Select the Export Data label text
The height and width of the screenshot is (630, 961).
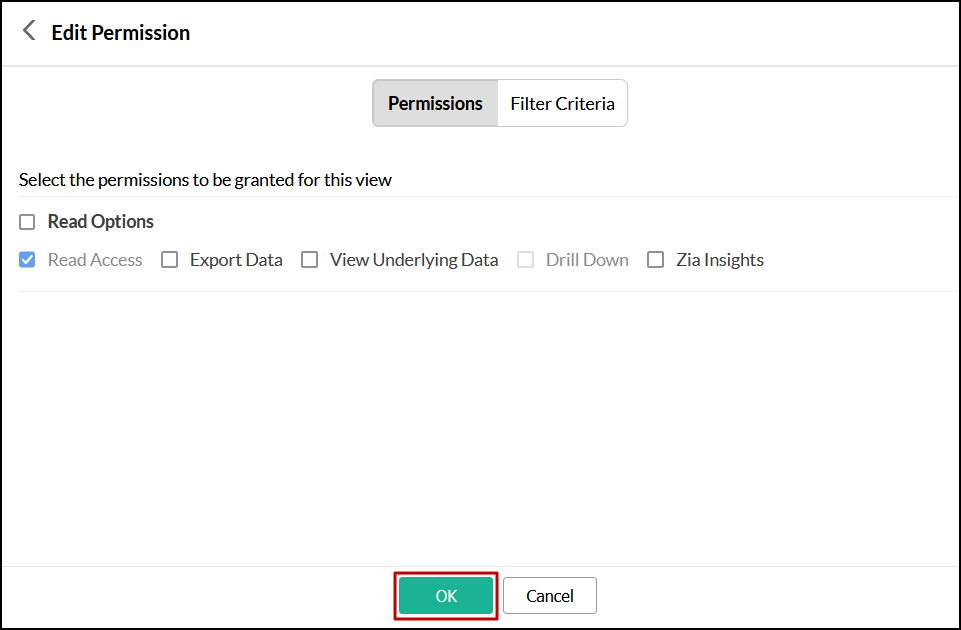[236, 260]
